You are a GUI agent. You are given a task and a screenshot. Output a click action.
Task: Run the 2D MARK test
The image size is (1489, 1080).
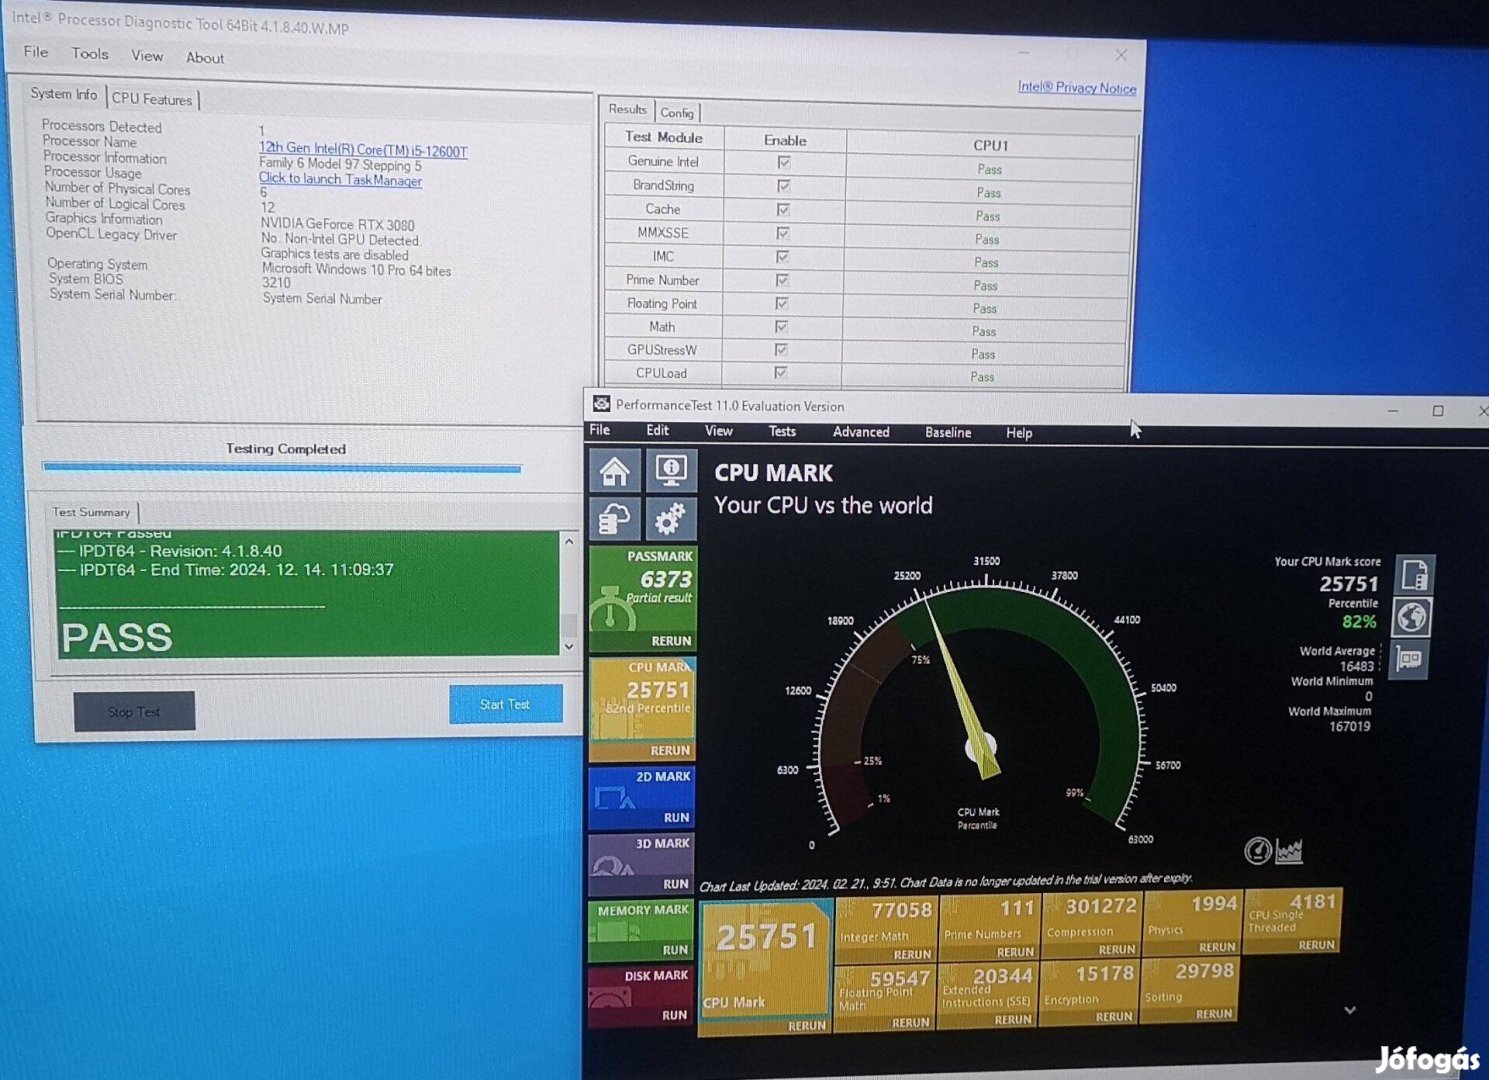tap(677, 817)
